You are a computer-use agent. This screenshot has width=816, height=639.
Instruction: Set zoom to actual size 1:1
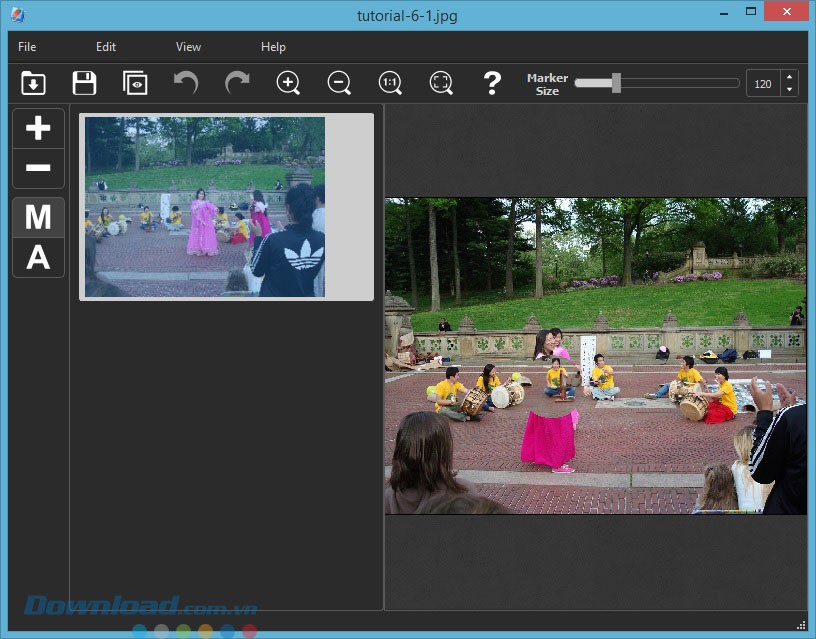click(x=390, y=83)
